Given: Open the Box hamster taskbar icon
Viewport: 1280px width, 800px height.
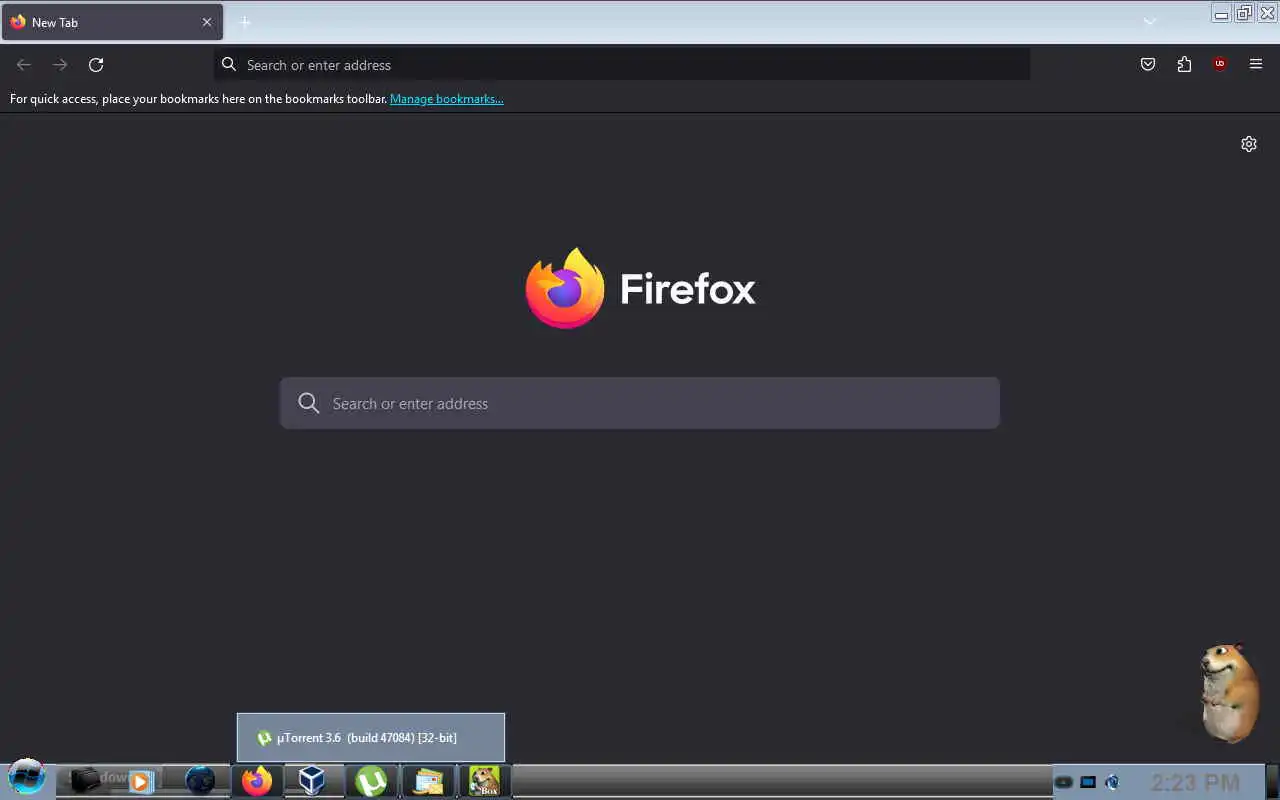Looking at the screenshot, I should pyautogui.click(x=485, y=781).
